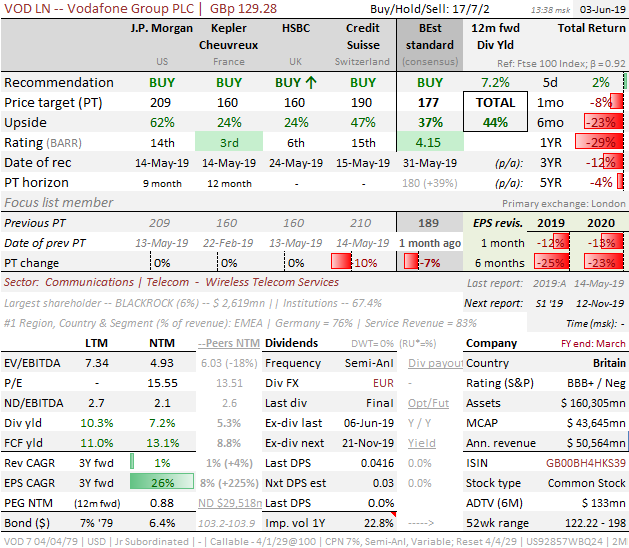Image resolution: width=629 pixels, height=548 pixels.
Task: Click J.P. Morgan upside 62%
Action: [162, 123]
